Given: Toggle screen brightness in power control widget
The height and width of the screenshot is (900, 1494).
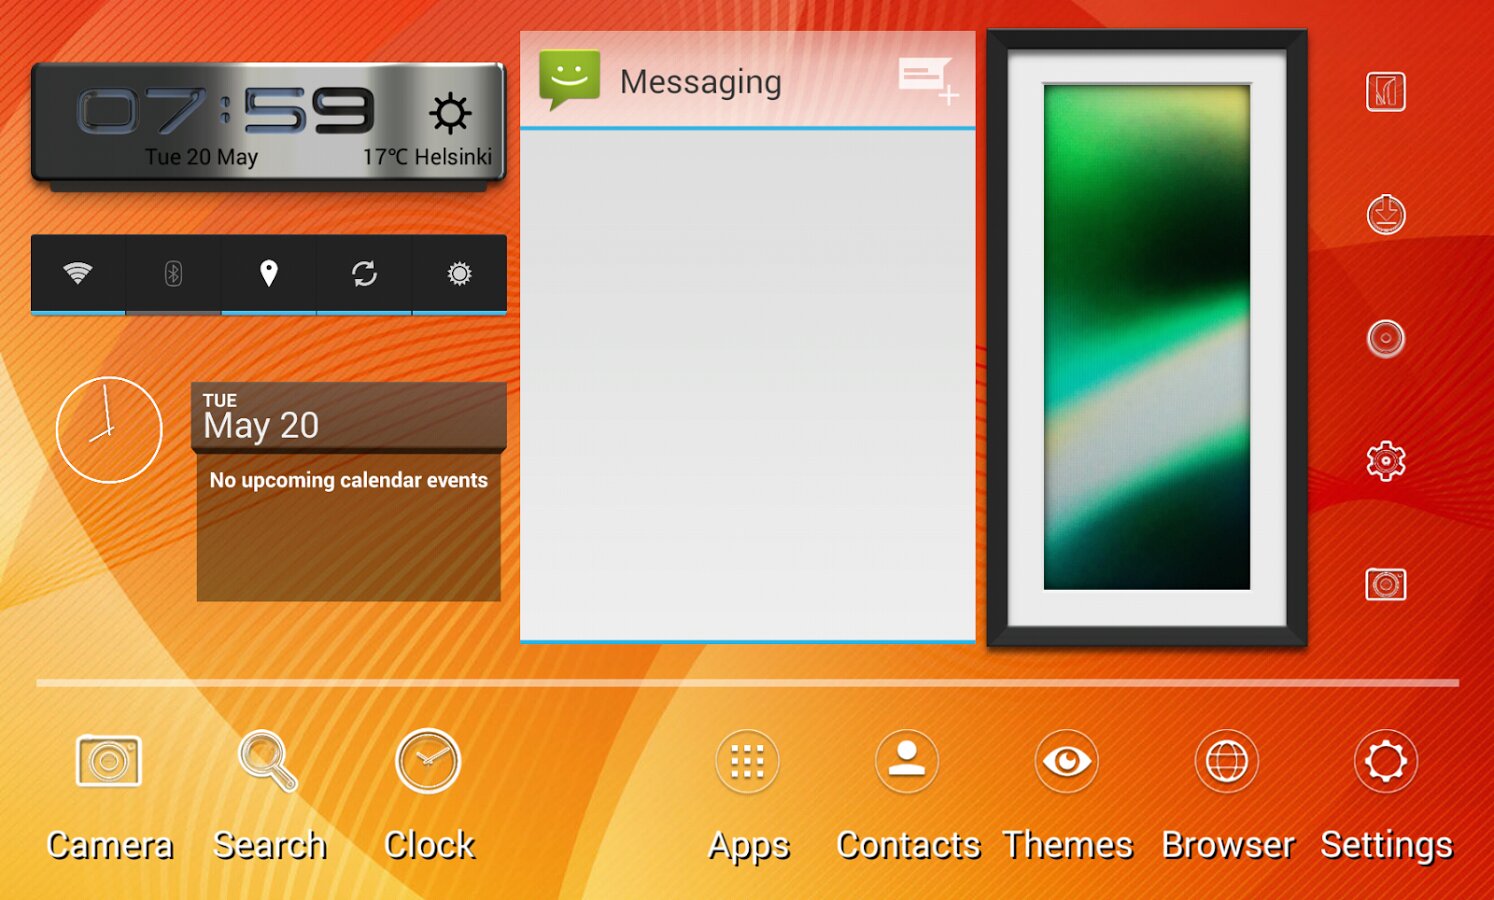Looking at the screenshot, I should pyautogui.click(x=459, y=274).
